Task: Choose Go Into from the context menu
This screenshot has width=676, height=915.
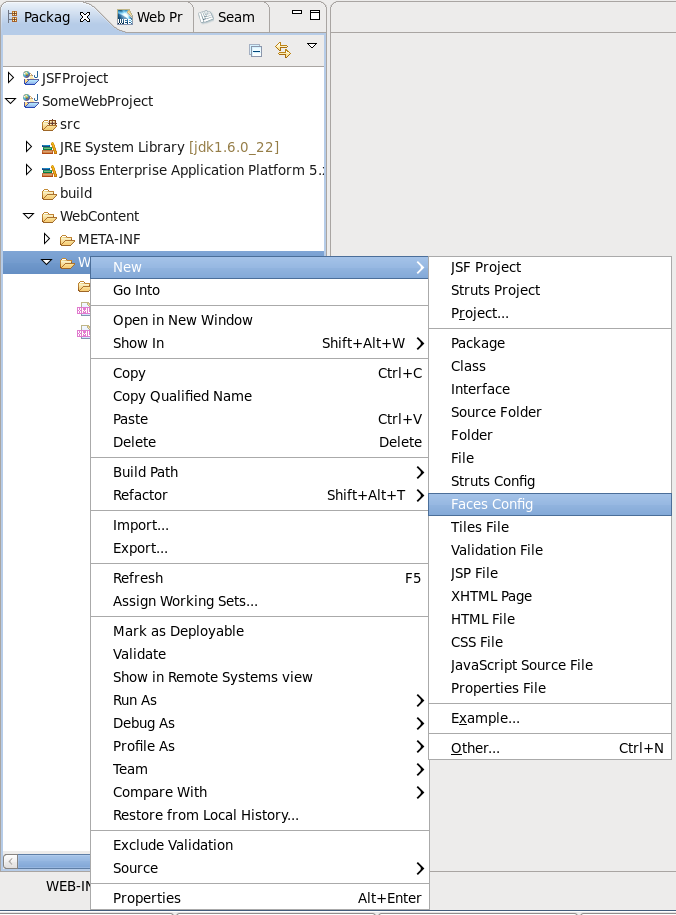Action: (260, 290)
